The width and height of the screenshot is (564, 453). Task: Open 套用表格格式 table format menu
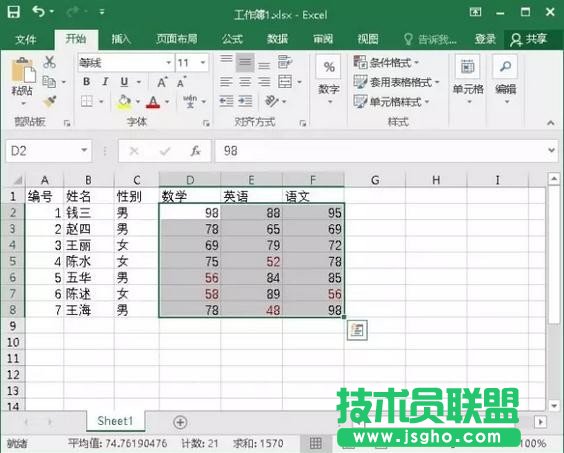click(x=396, y=82)
